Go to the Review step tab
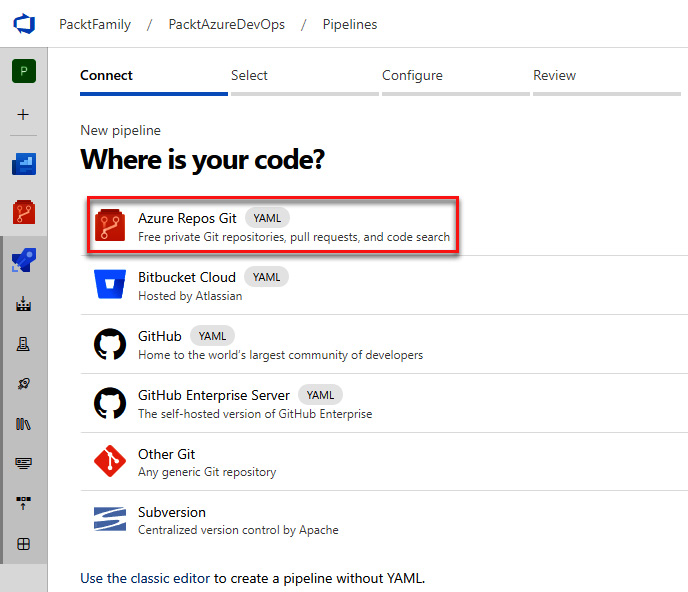The width and height of the screenshot is (688, 592). click(x=606, y=80)
